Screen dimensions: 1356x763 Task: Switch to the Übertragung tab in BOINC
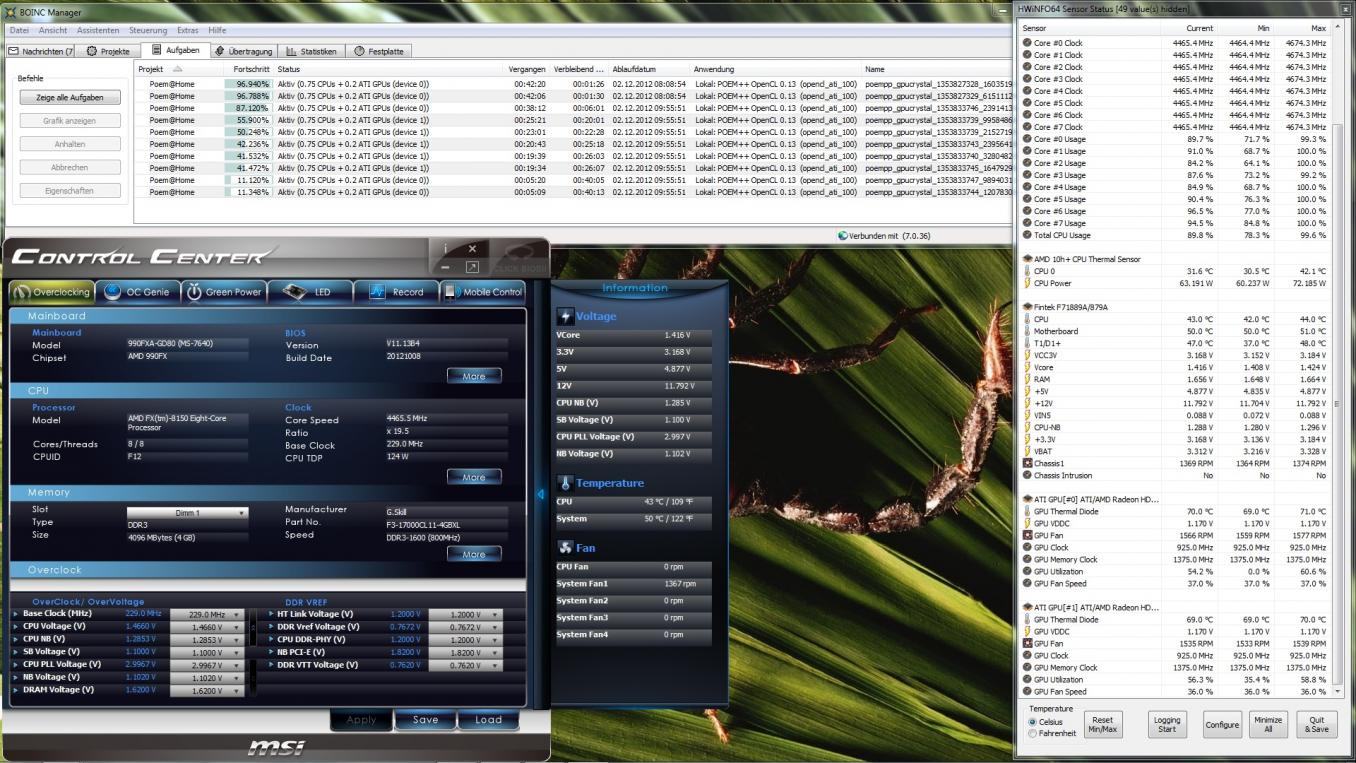tap(243, 51)
